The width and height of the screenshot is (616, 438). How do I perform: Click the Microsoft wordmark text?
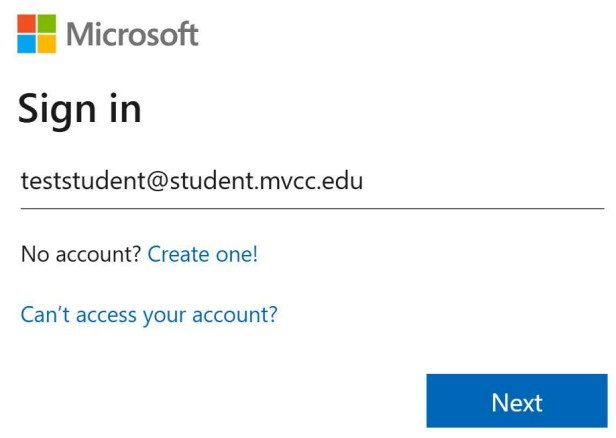click(133, 34)
